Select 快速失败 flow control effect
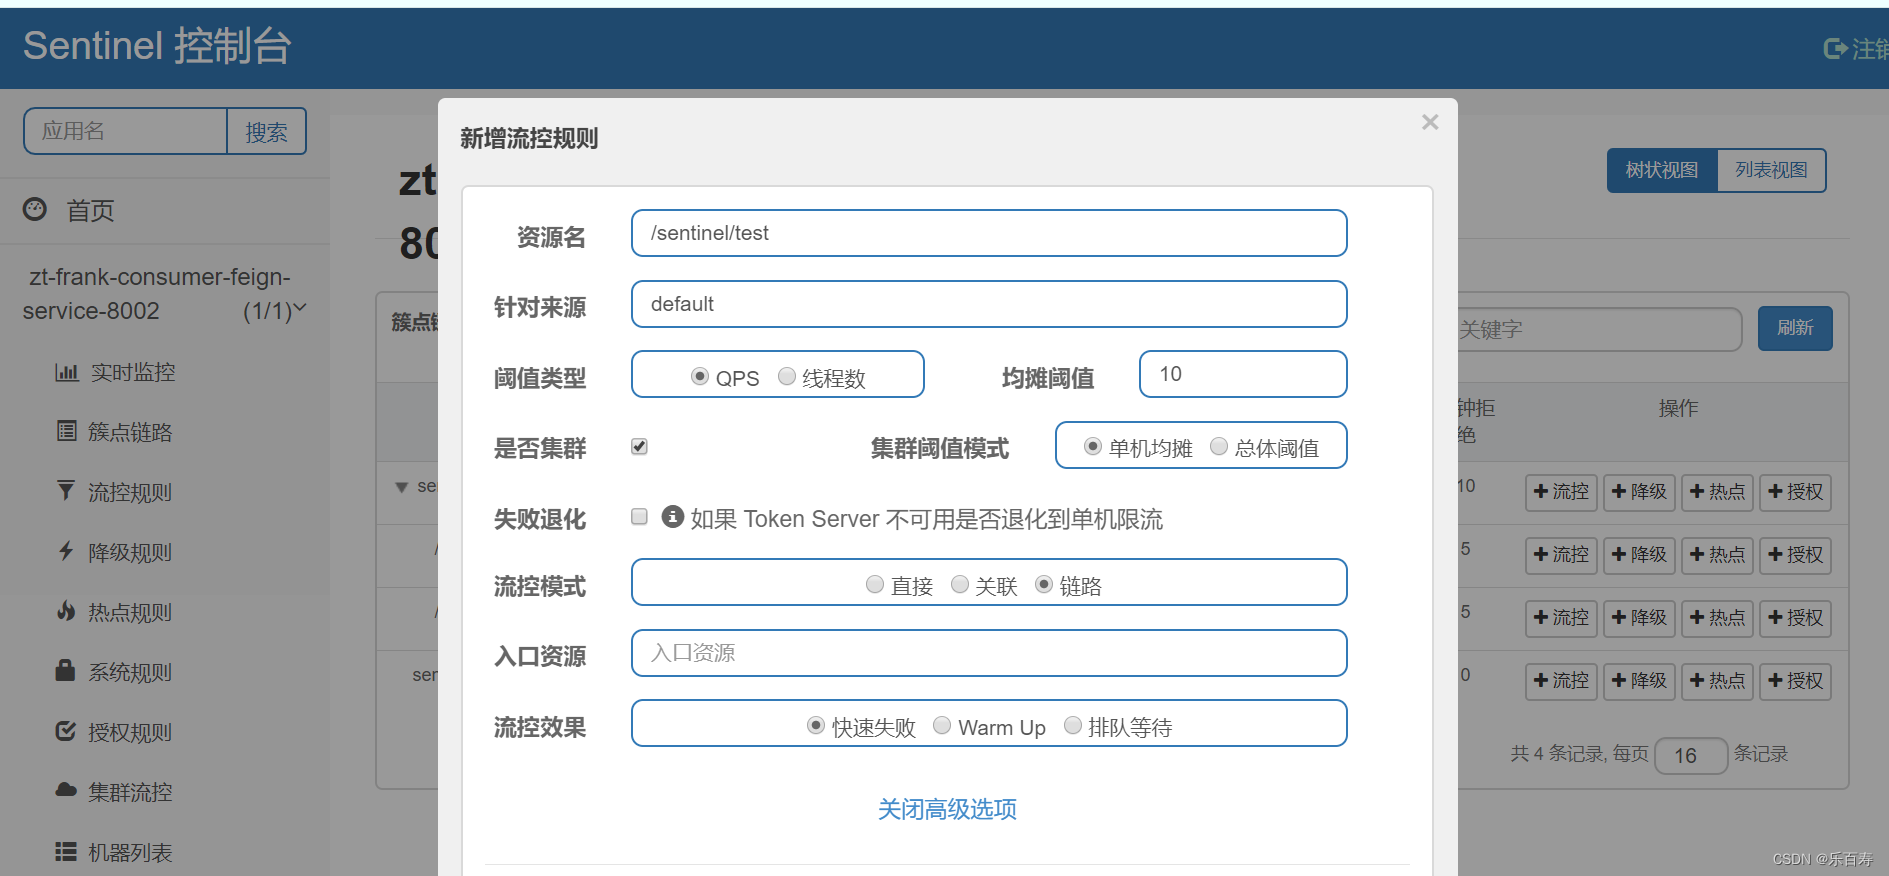 pos(816,726)
